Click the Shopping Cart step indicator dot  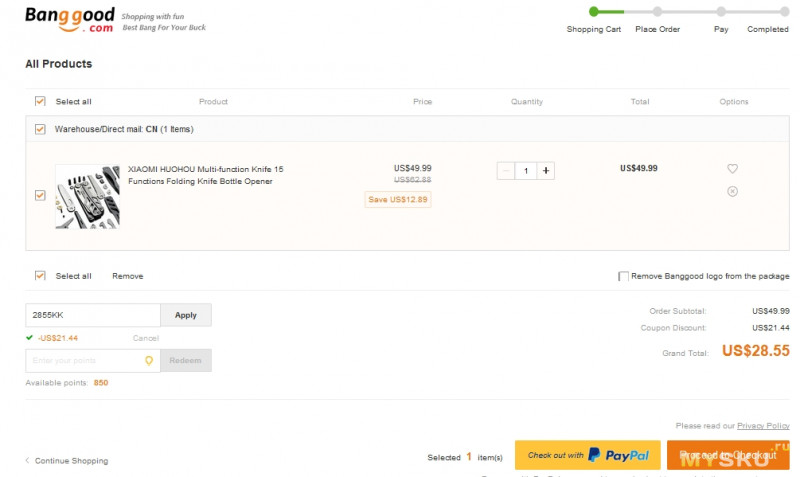(593, 11)
